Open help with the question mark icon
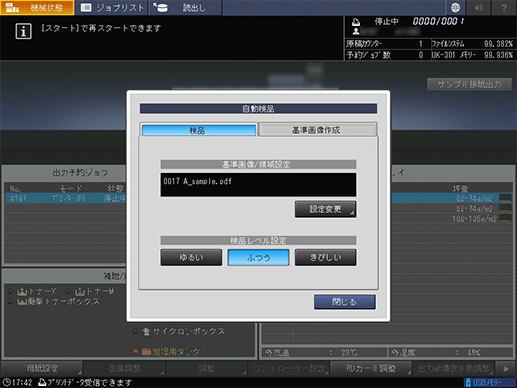Screen dimensions: 517x388 (x=504, y=7)
